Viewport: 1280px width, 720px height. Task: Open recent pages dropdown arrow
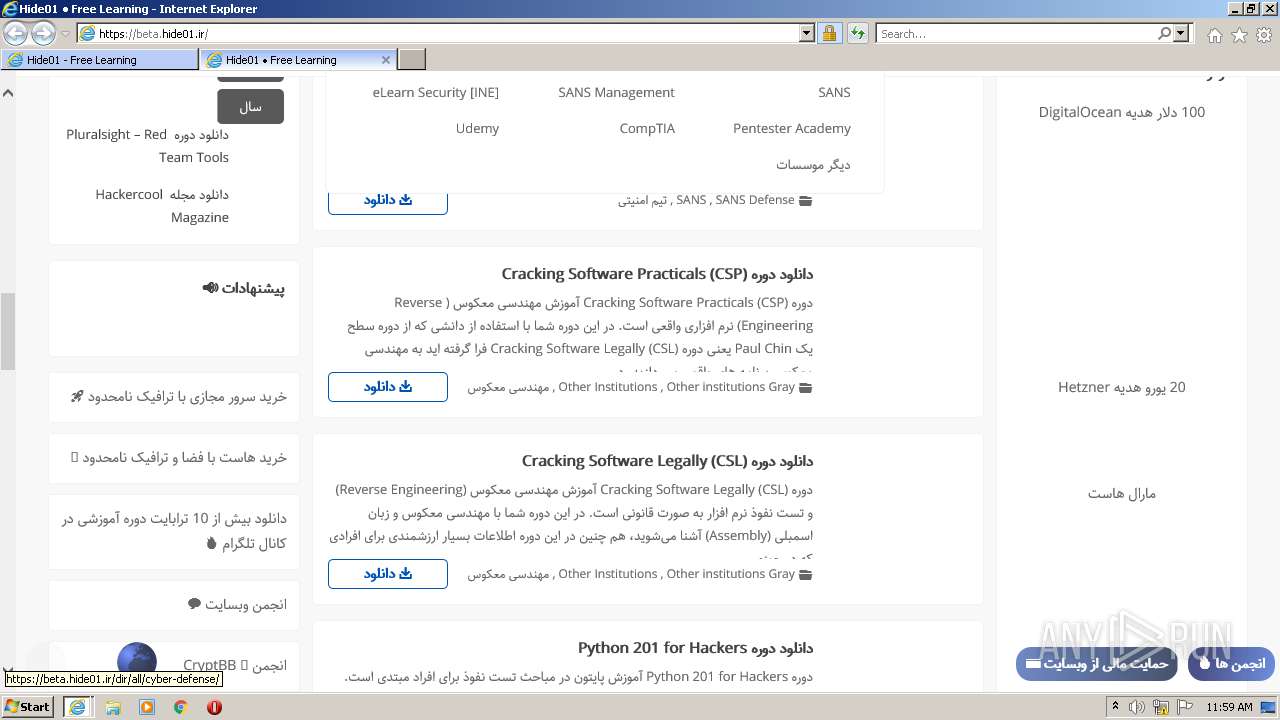click(66, 34)
